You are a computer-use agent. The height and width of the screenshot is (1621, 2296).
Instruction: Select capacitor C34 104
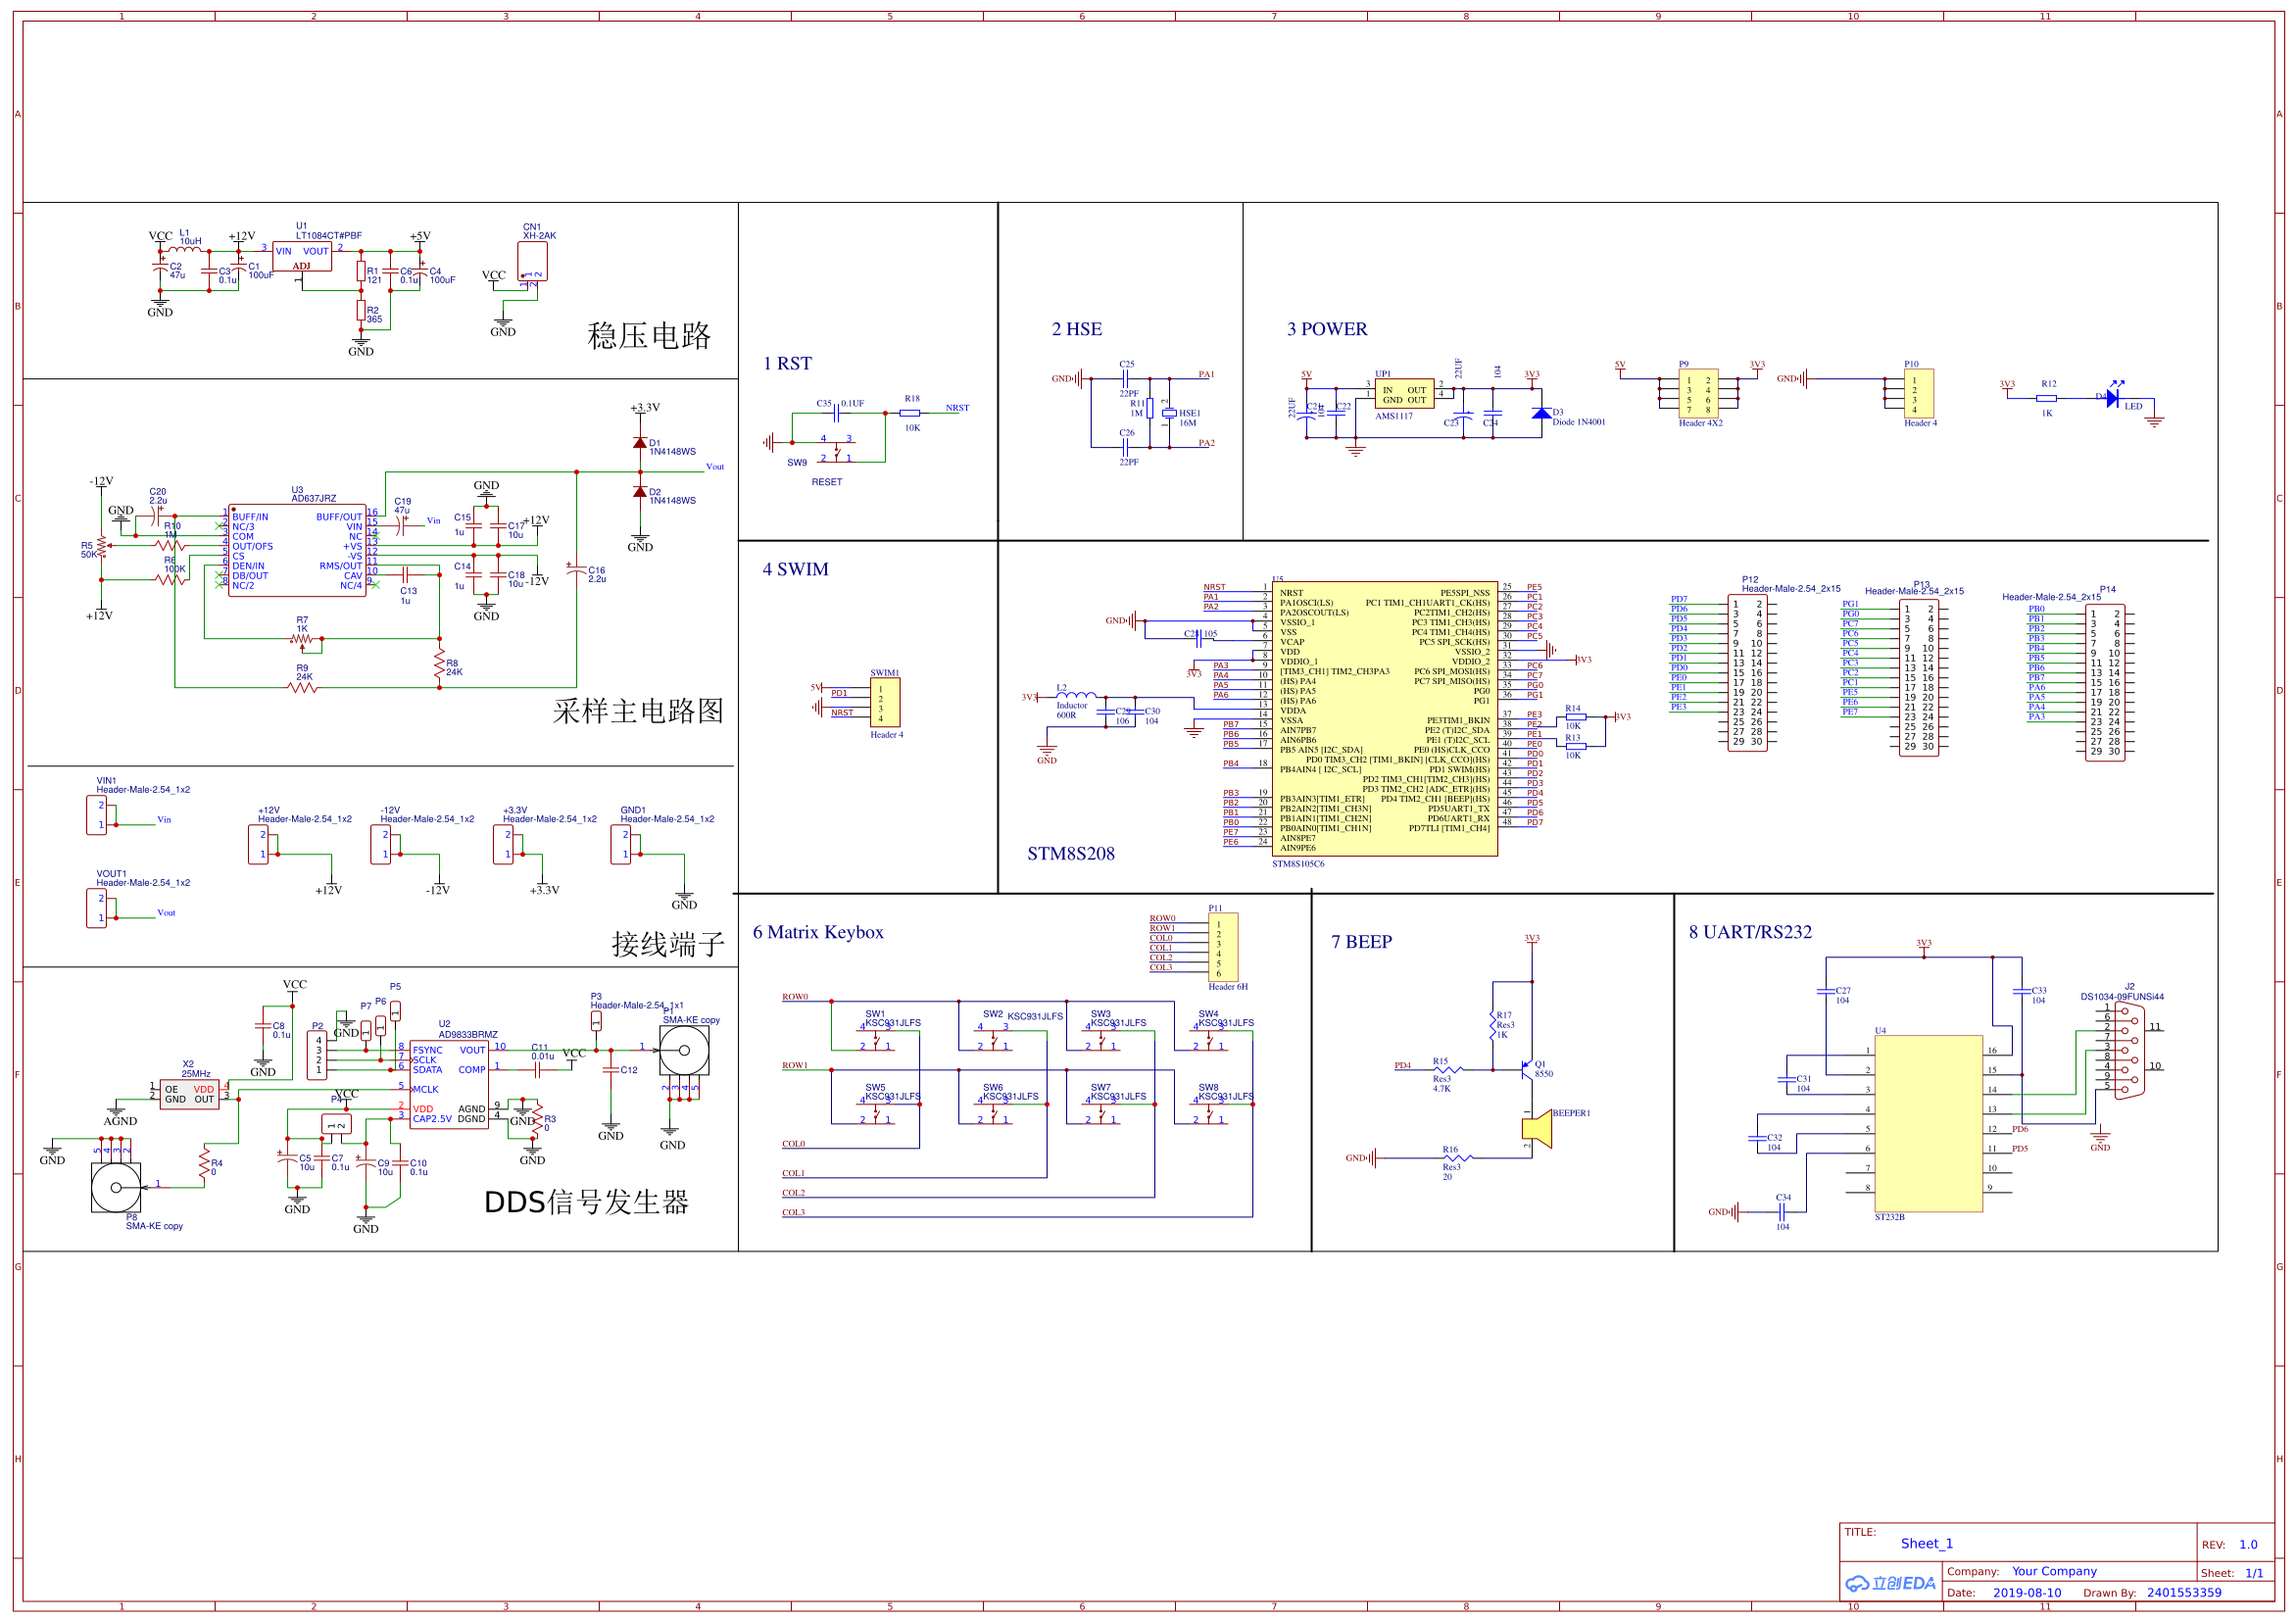1782,1212
